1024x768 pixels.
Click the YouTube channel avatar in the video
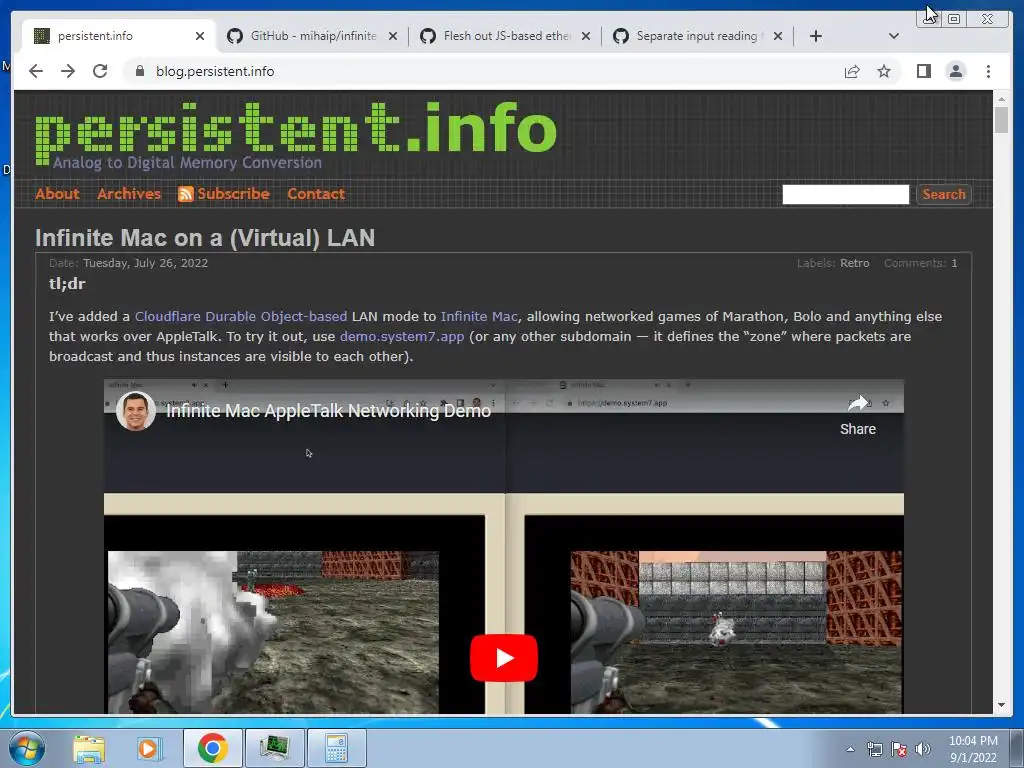[x=136, y=411]
